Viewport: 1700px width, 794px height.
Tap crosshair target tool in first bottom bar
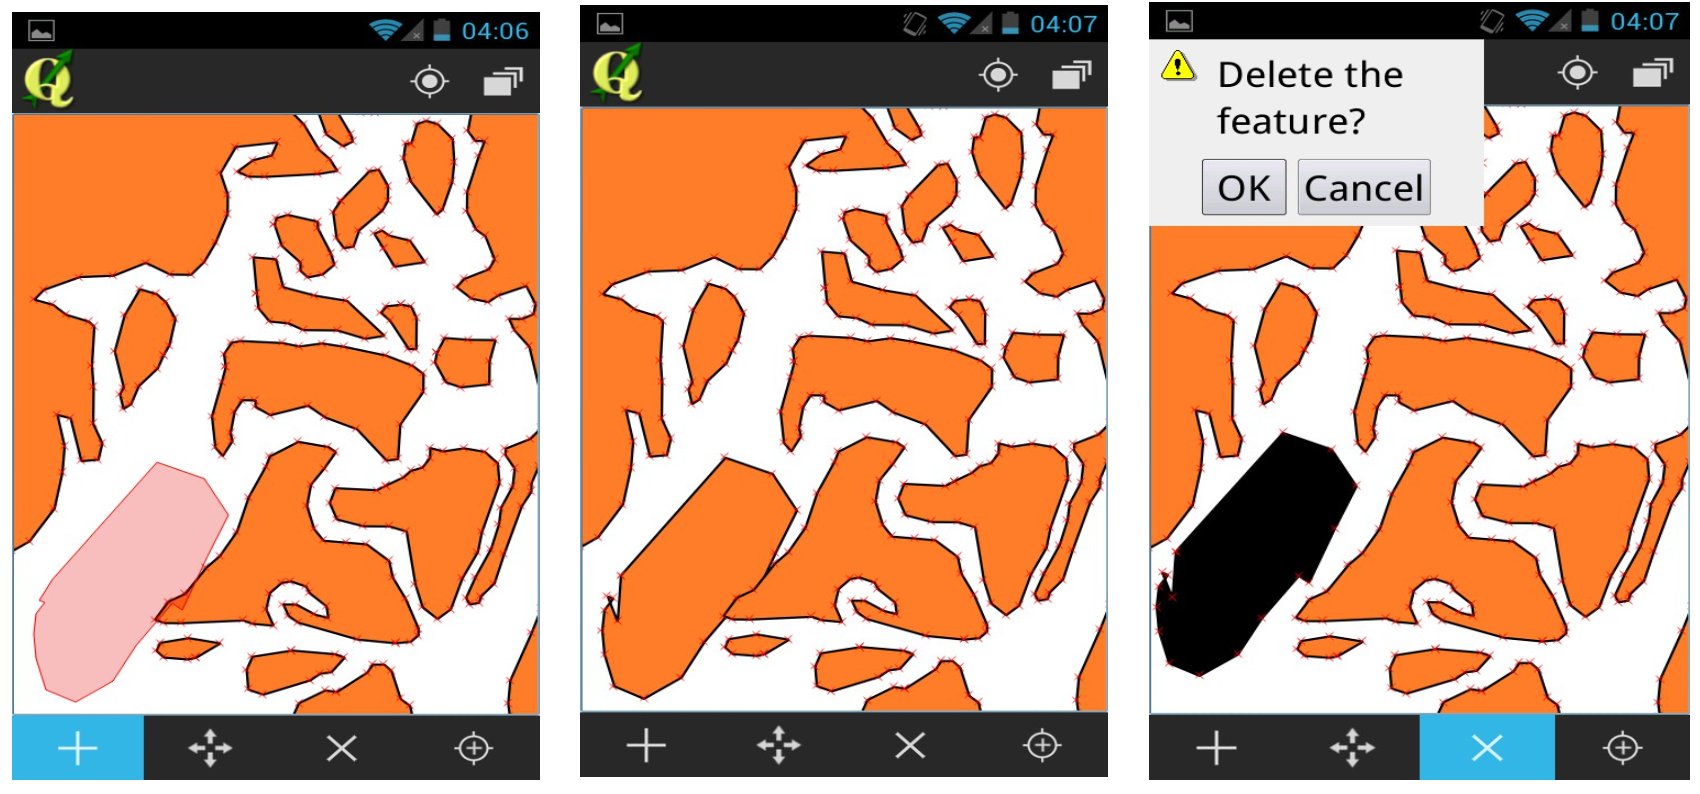473,748
